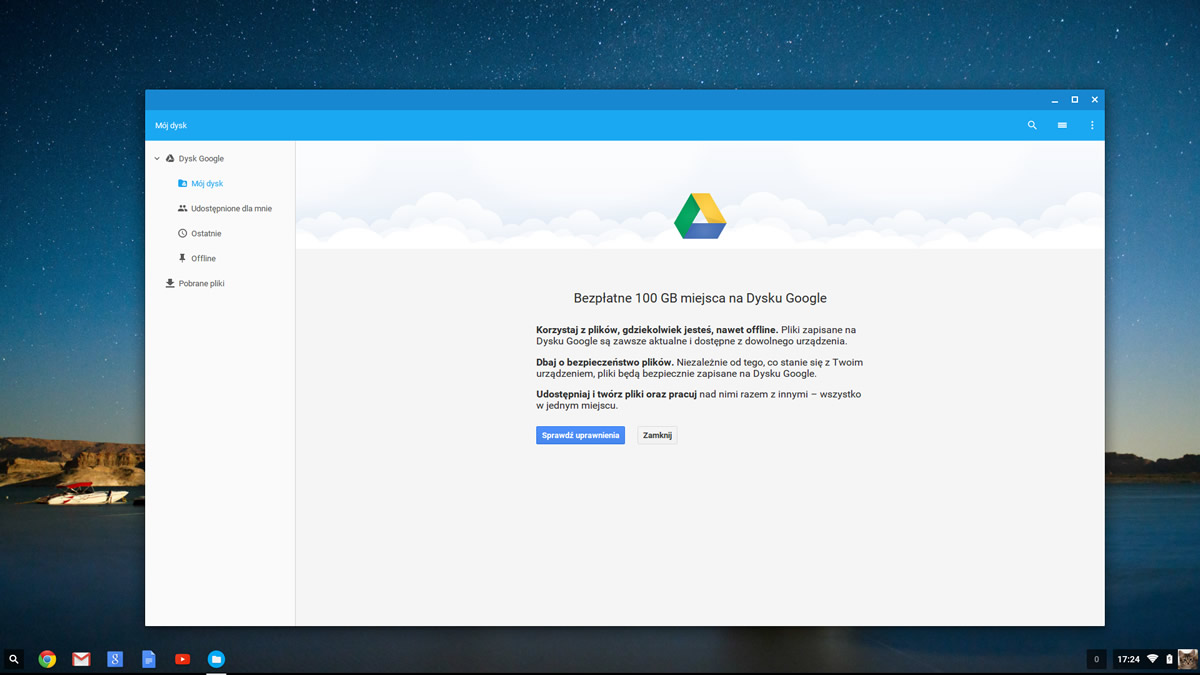Open Pobrane pliki downloads folder
1200x675 pixels.
click(x=201, y=283)
